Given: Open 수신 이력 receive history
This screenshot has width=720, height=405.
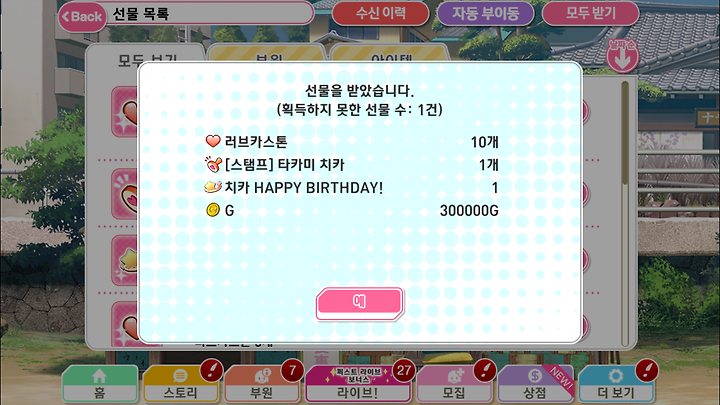Looking at the screenshot, I should pos(380,13).
